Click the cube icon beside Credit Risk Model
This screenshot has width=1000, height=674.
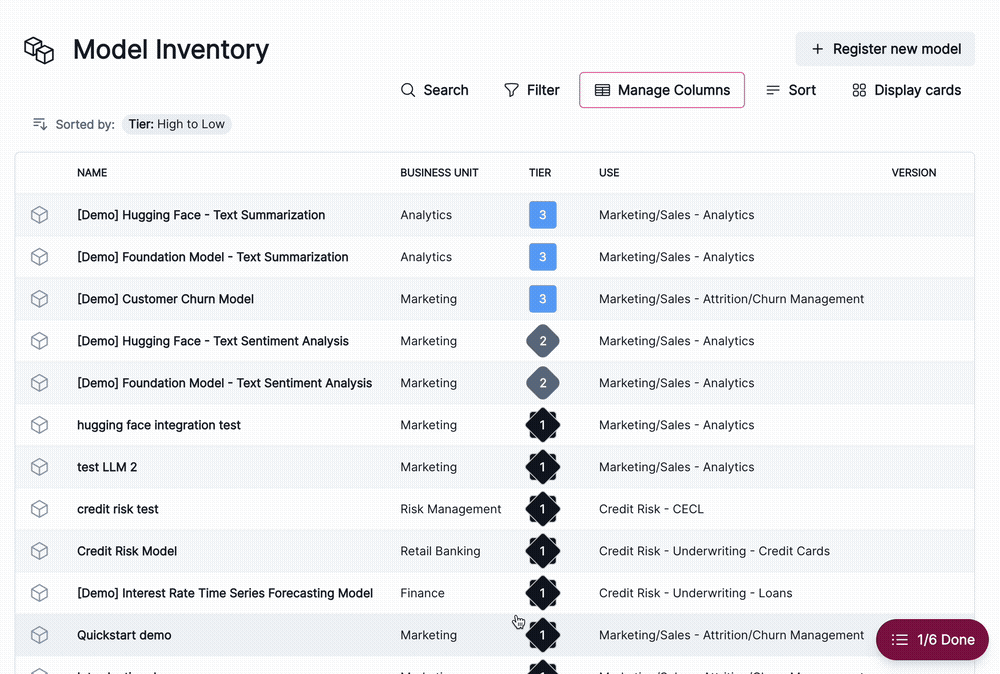(39, 551)
